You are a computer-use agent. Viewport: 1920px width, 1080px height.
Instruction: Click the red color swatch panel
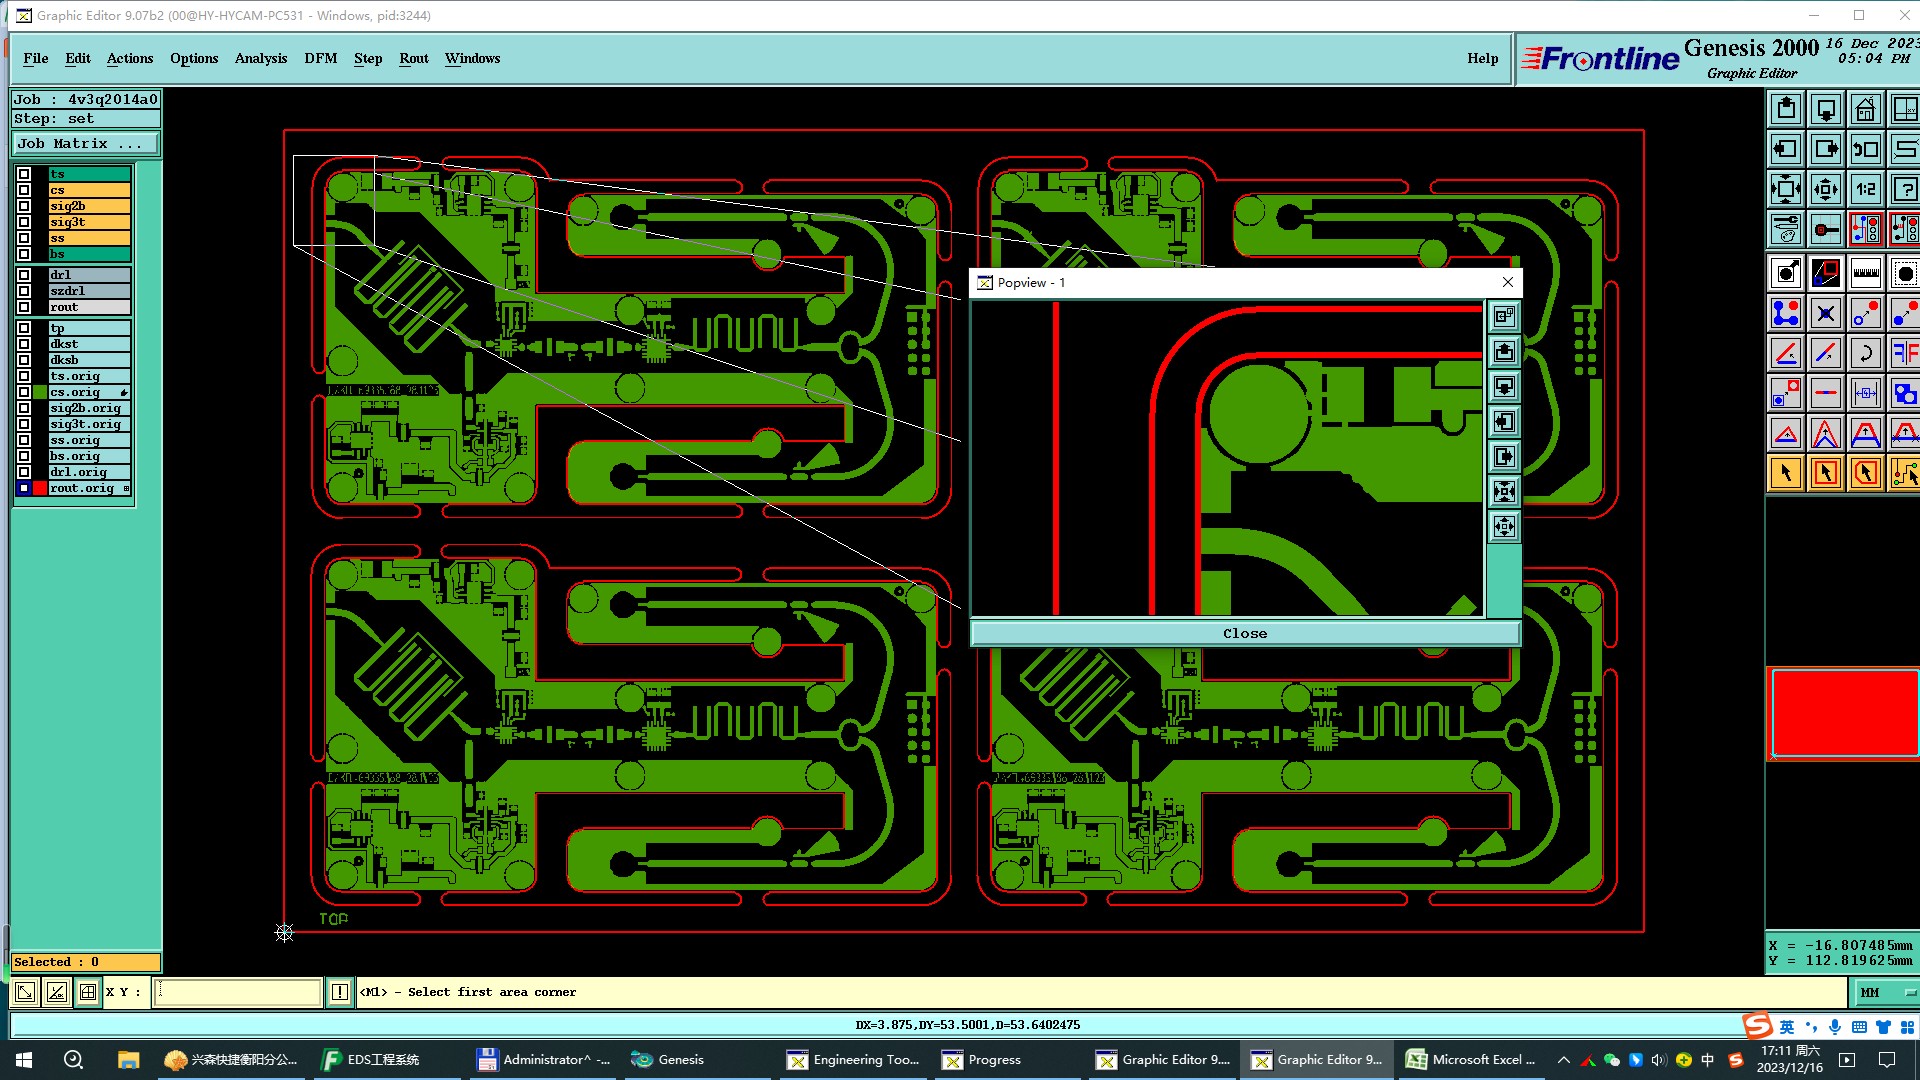tap(1843, 712)
